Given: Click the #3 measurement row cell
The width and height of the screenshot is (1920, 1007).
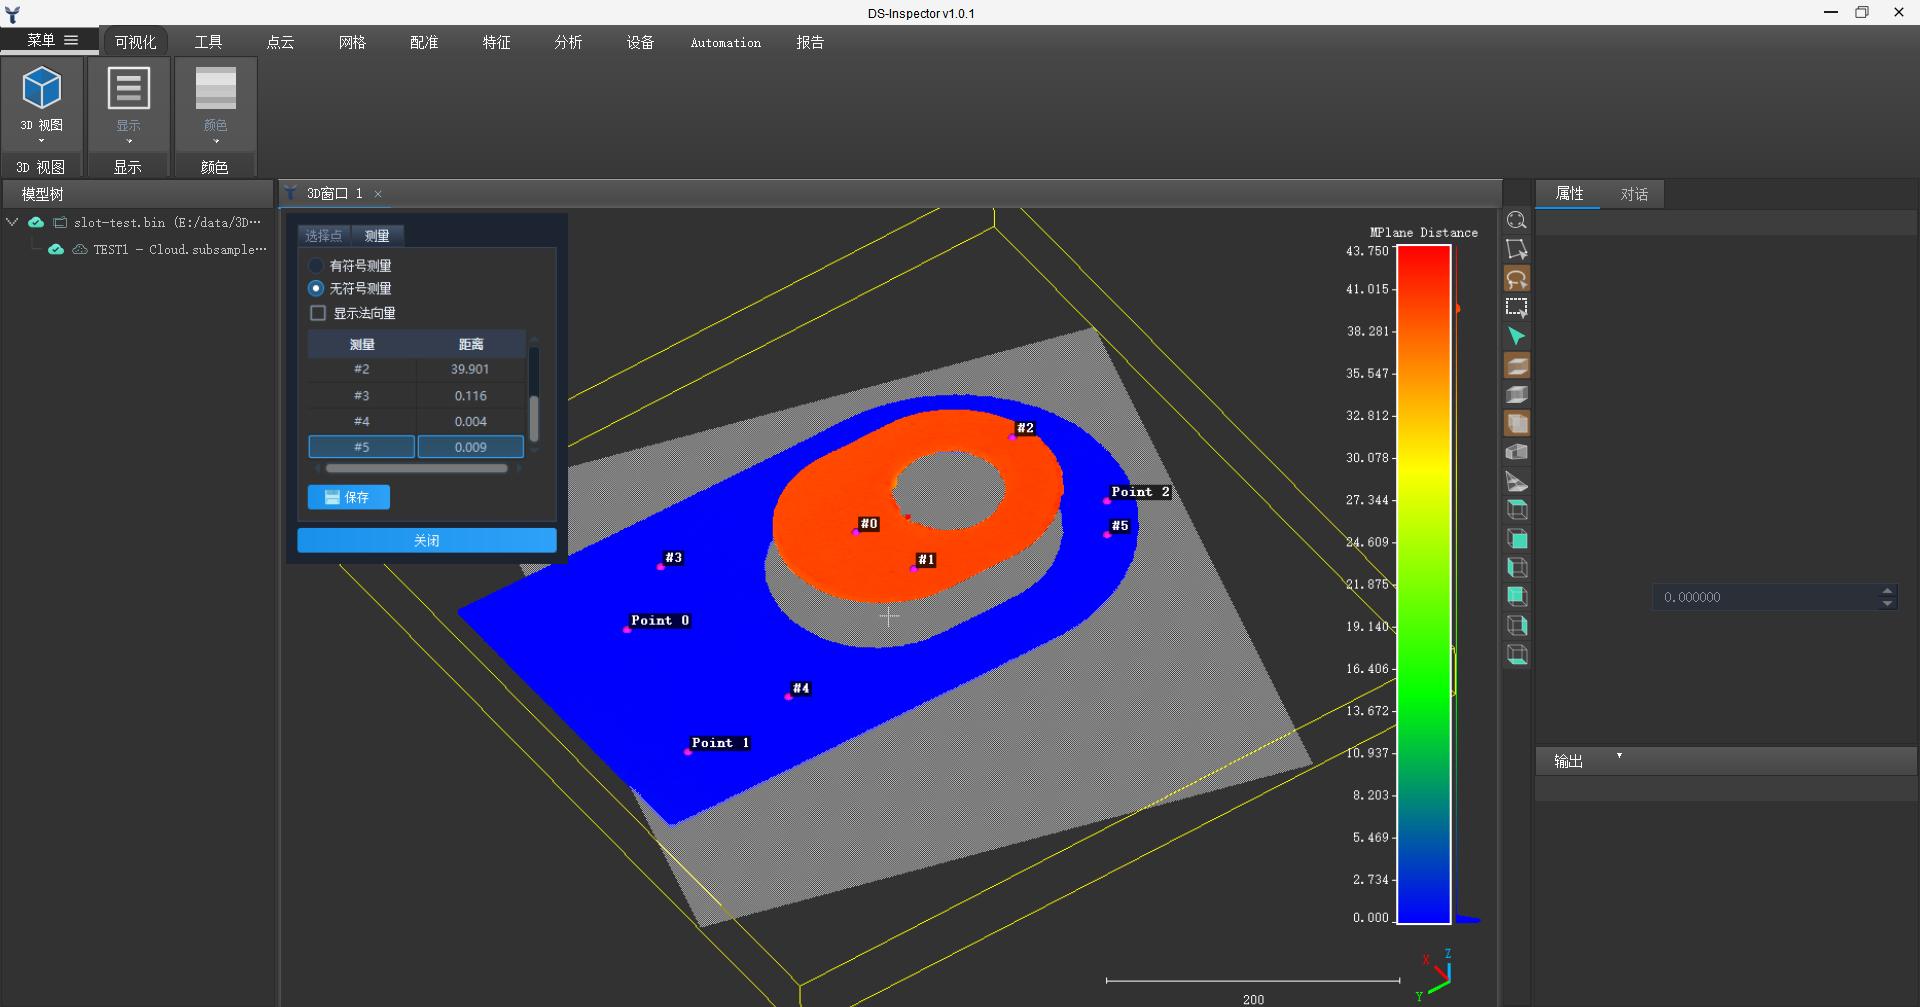Looking at the screenshot, I should [362, 396].
